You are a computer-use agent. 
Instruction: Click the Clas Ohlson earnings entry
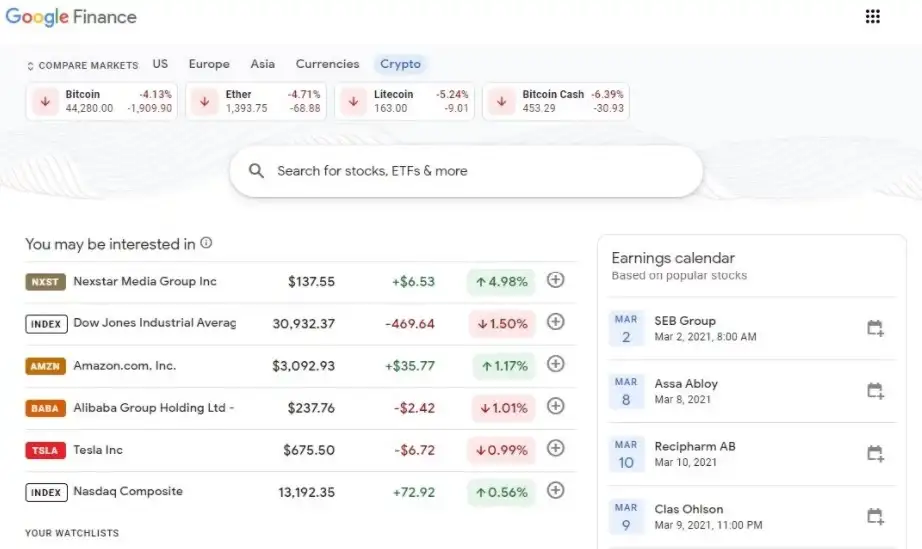751,517
